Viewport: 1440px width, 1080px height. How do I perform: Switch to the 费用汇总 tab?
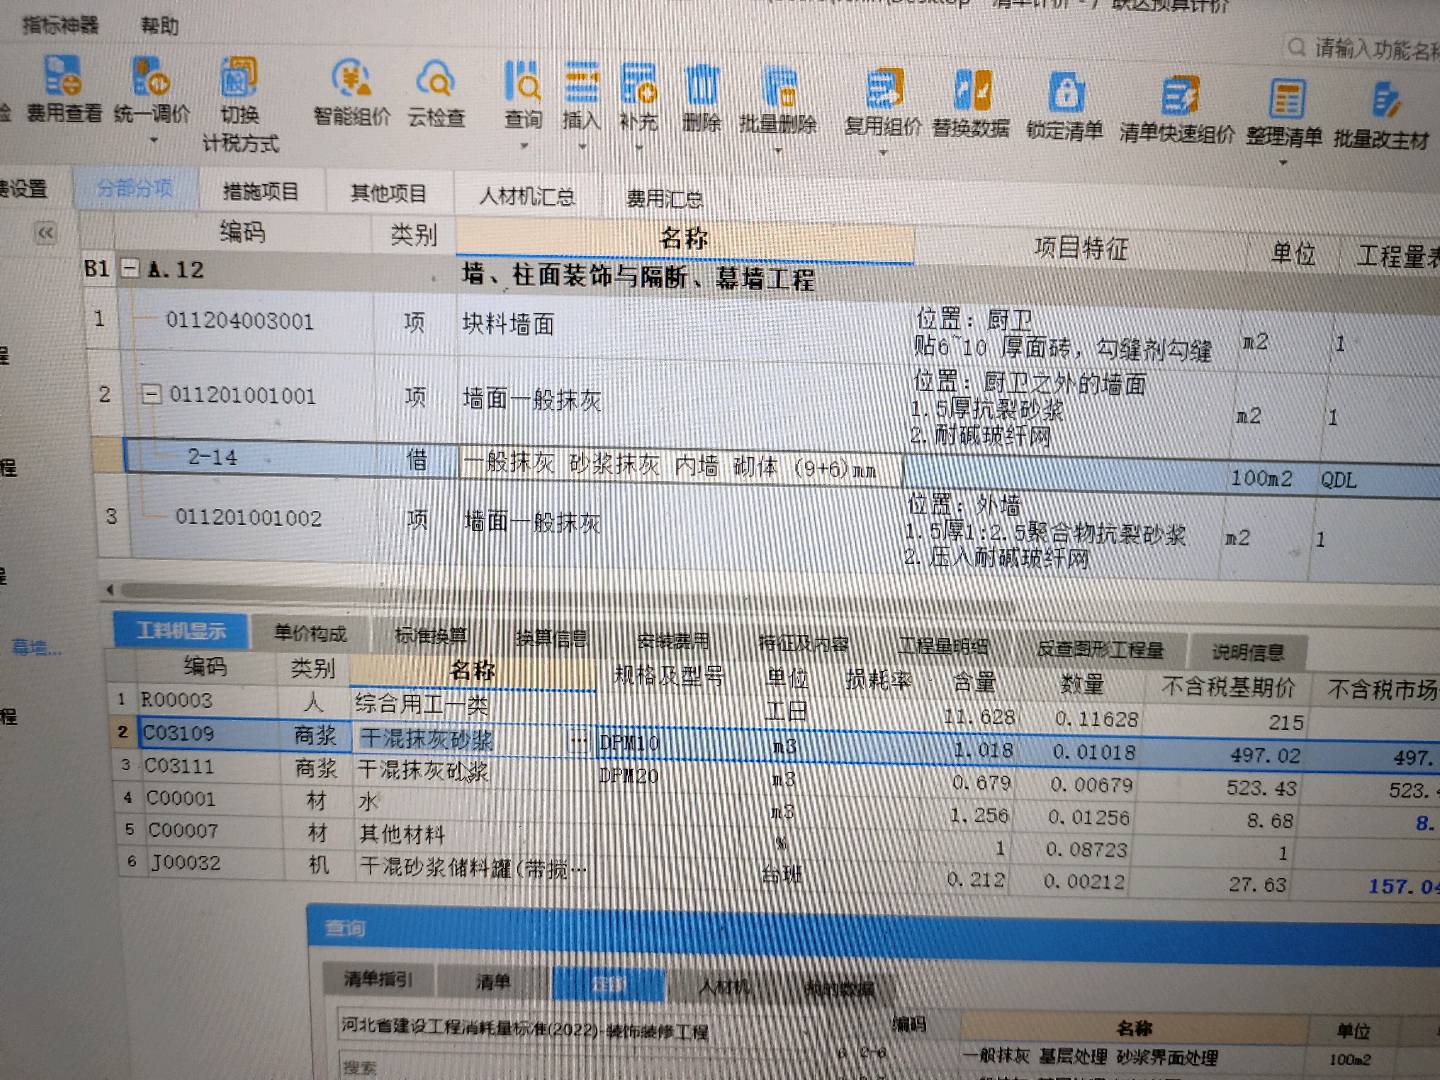[x=665, y=199]
